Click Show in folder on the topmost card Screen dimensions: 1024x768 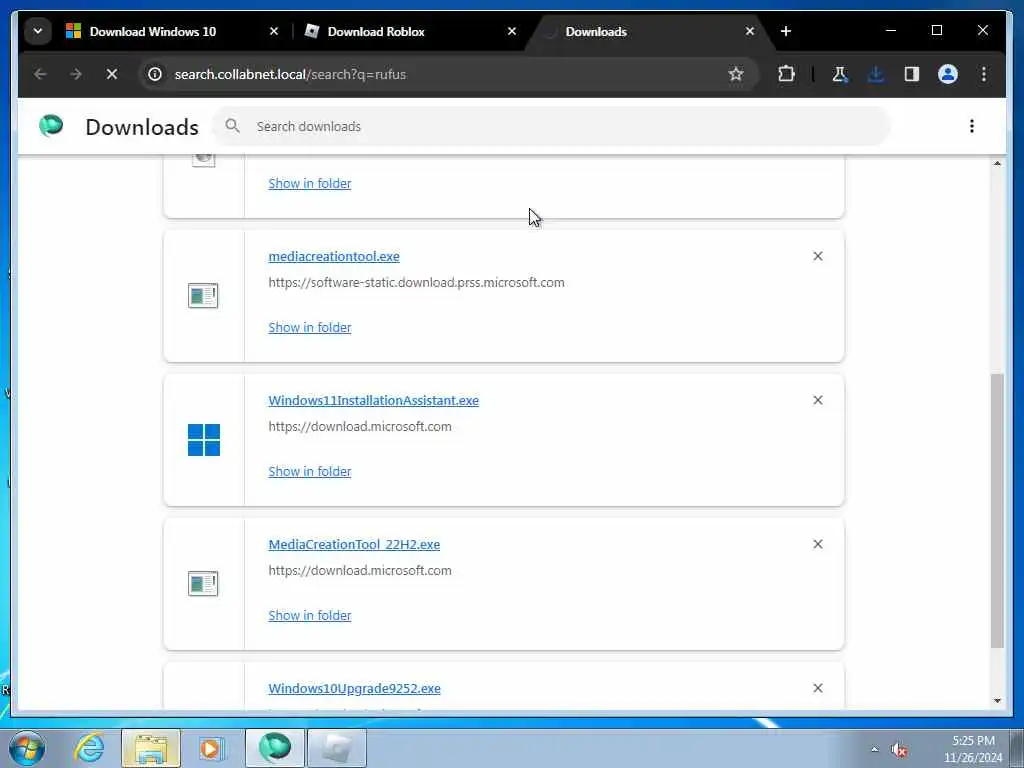310,184
